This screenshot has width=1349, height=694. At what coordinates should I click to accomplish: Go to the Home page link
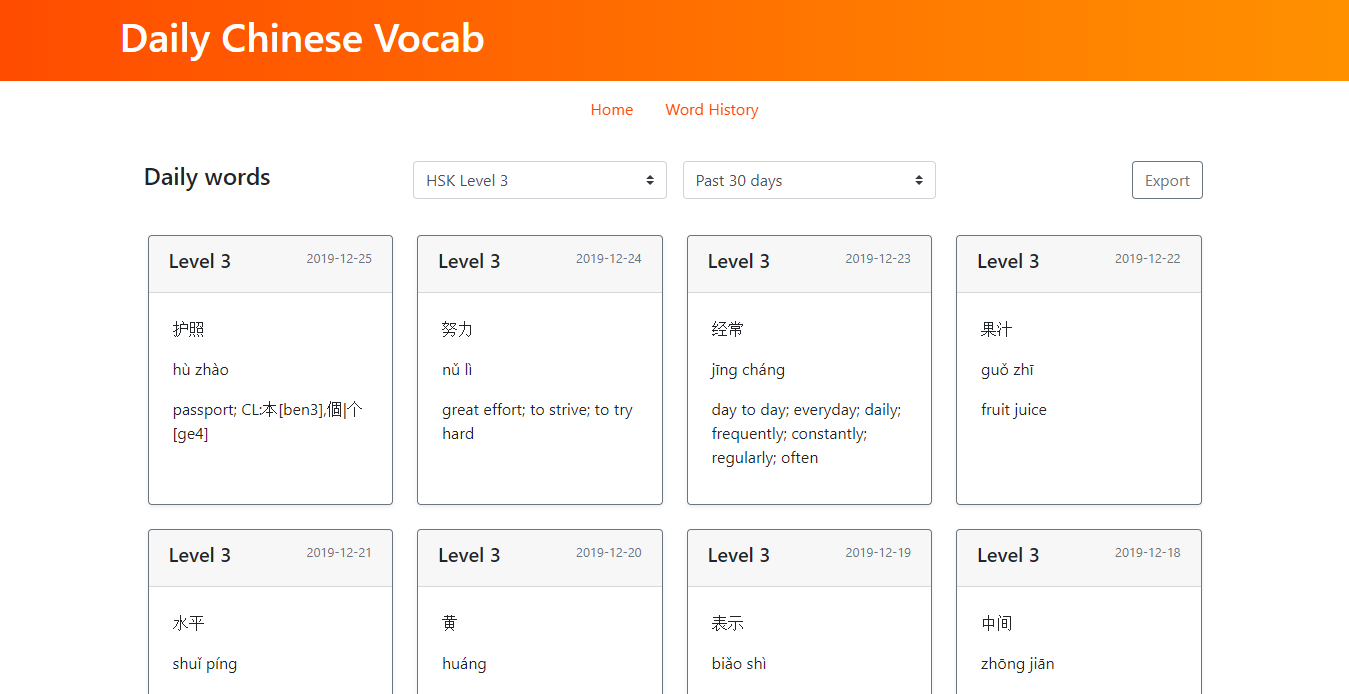coord(611,110)
